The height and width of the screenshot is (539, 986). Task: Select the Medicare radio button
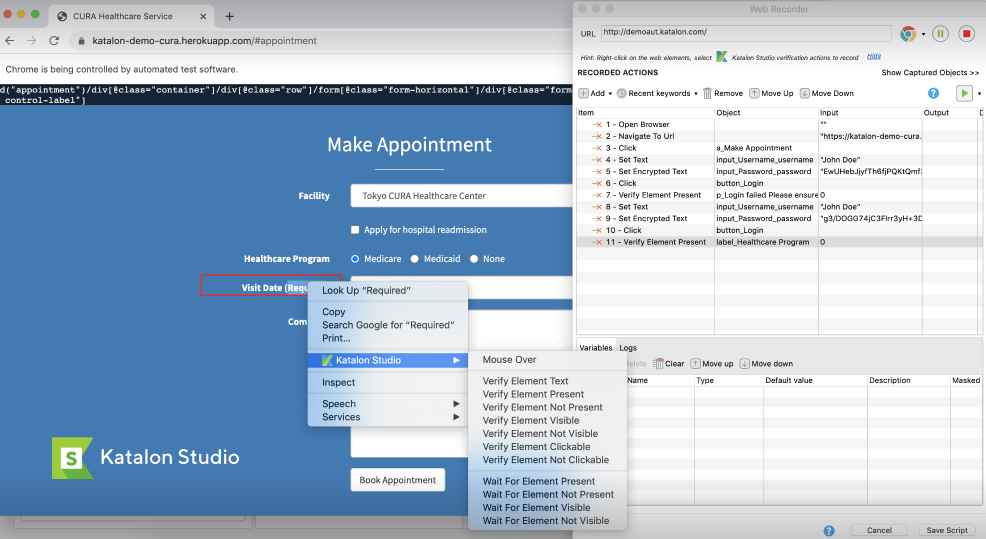tap(355, 258)
